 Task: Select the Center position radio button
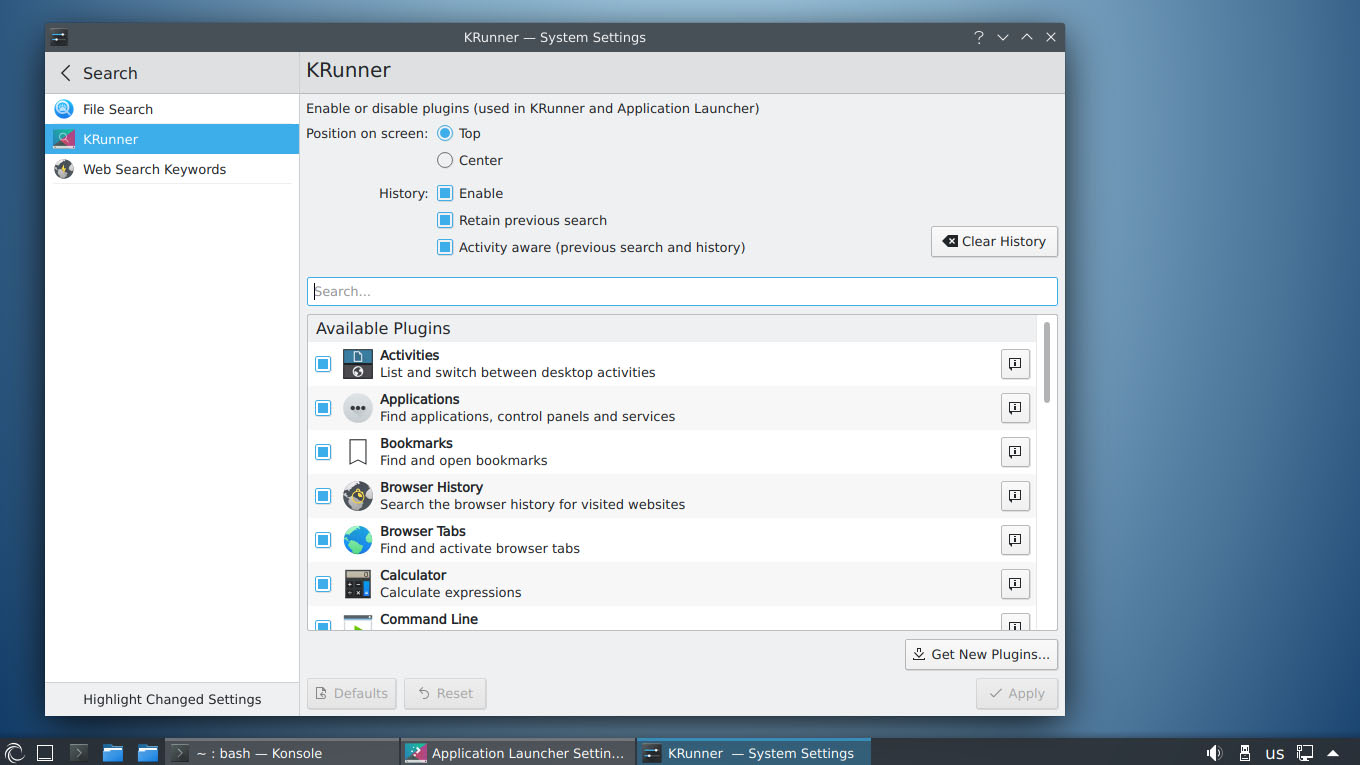click(445, 160)
